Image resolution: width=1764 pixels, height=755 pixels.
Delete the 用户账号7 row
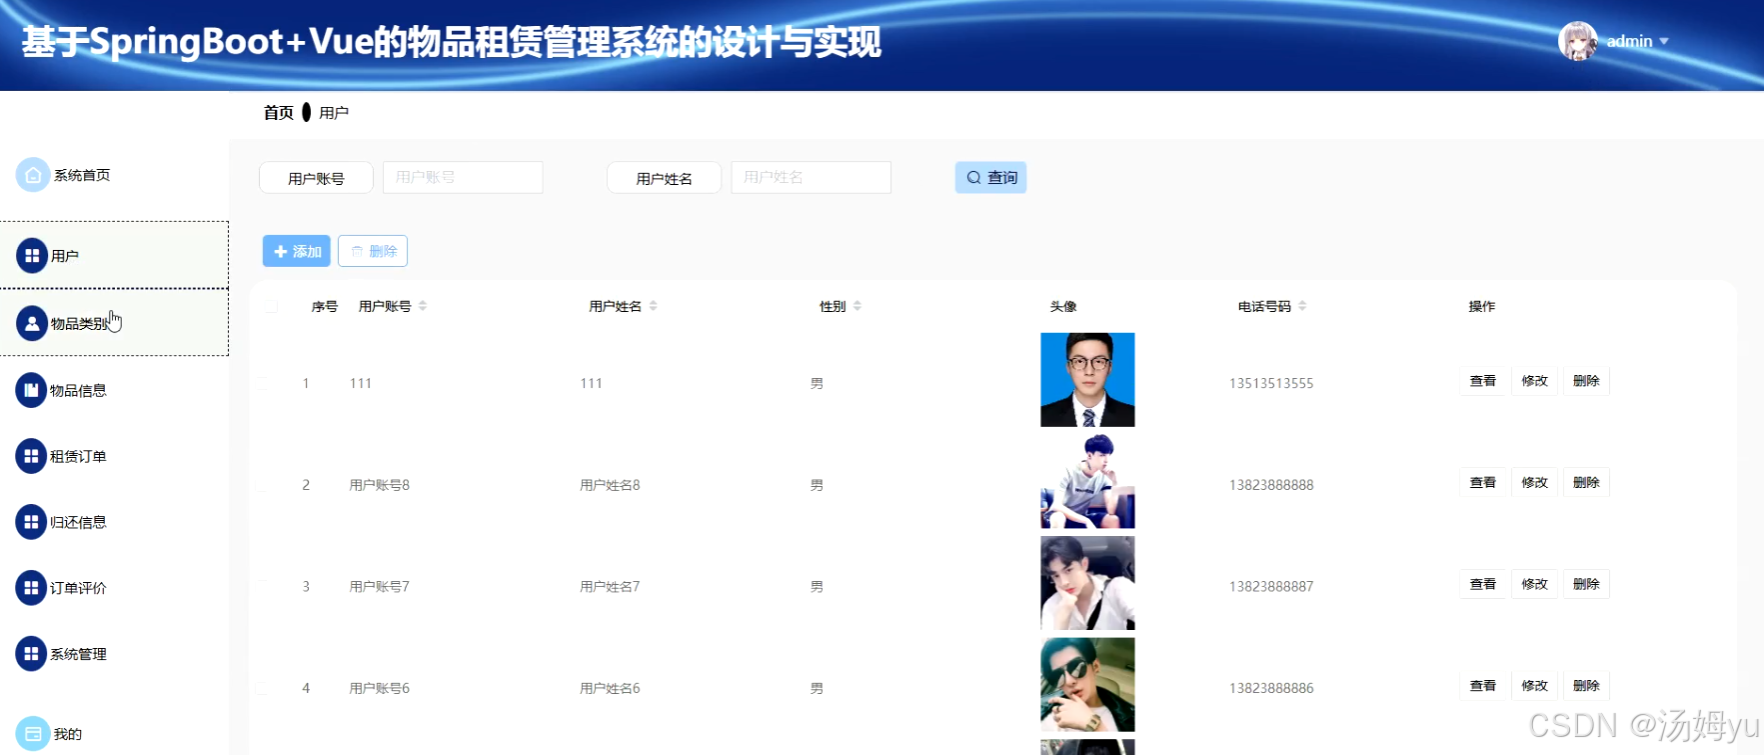coord(1586,584)
